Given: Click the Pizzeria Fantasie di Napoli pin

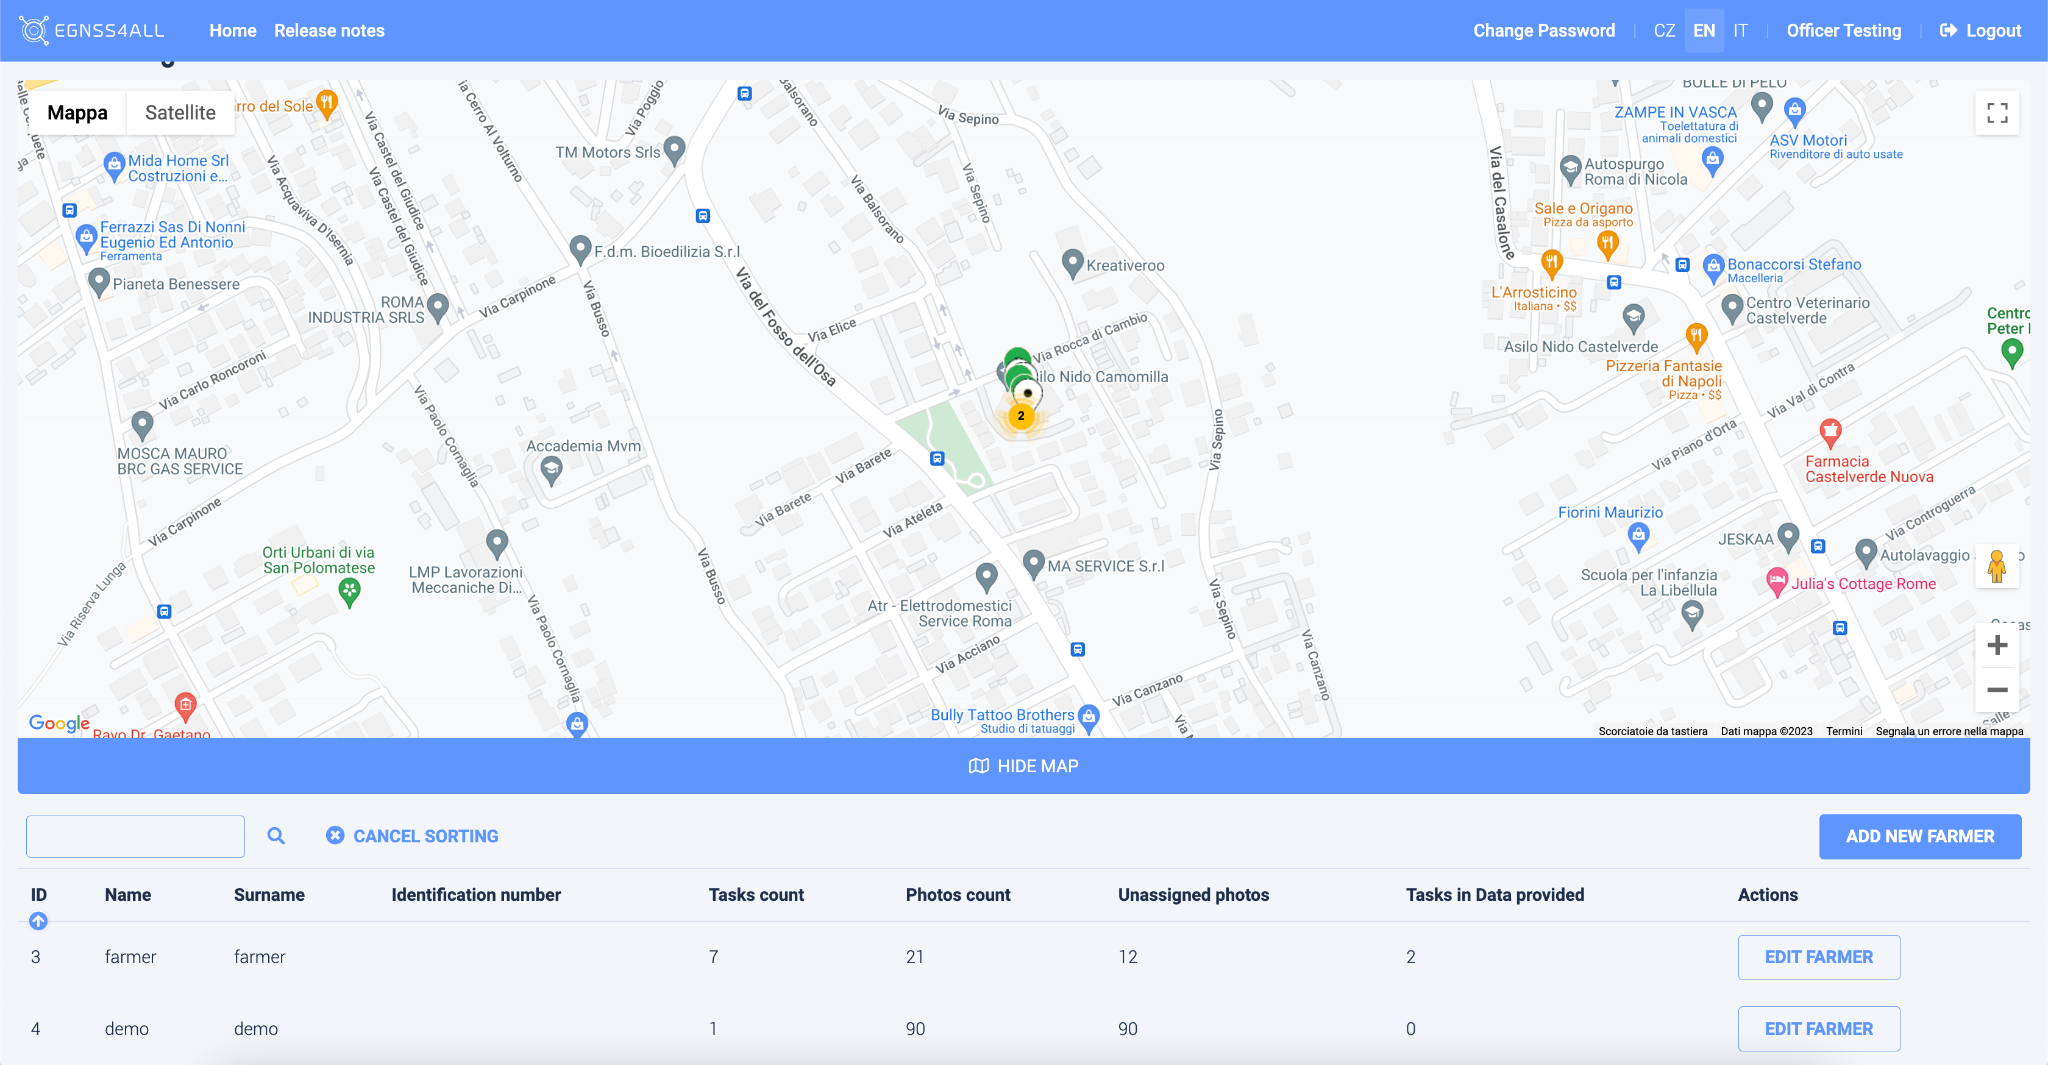Looking at the screenshot, I should click(x=1696, y=337).
